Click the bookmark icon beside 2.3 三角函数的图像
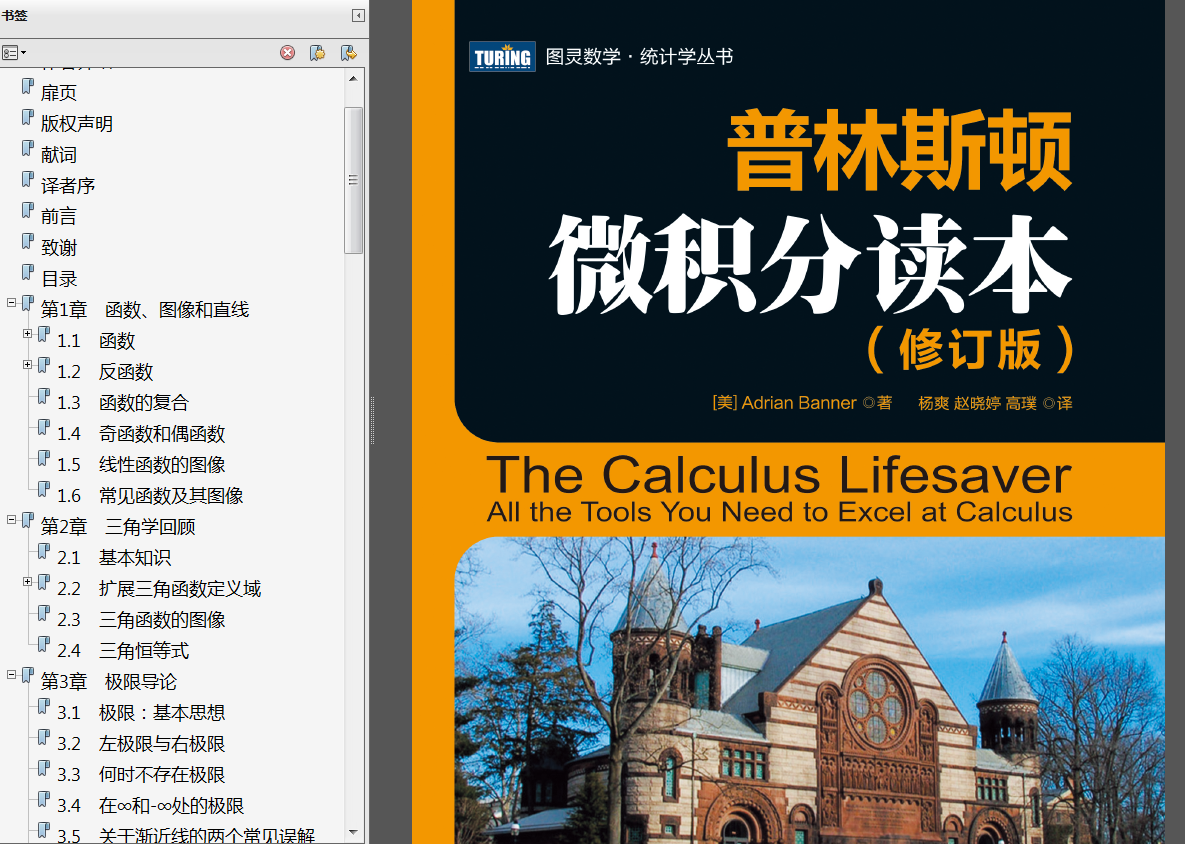The height and width of the screenshot is (844, 1185). point(45,613)
